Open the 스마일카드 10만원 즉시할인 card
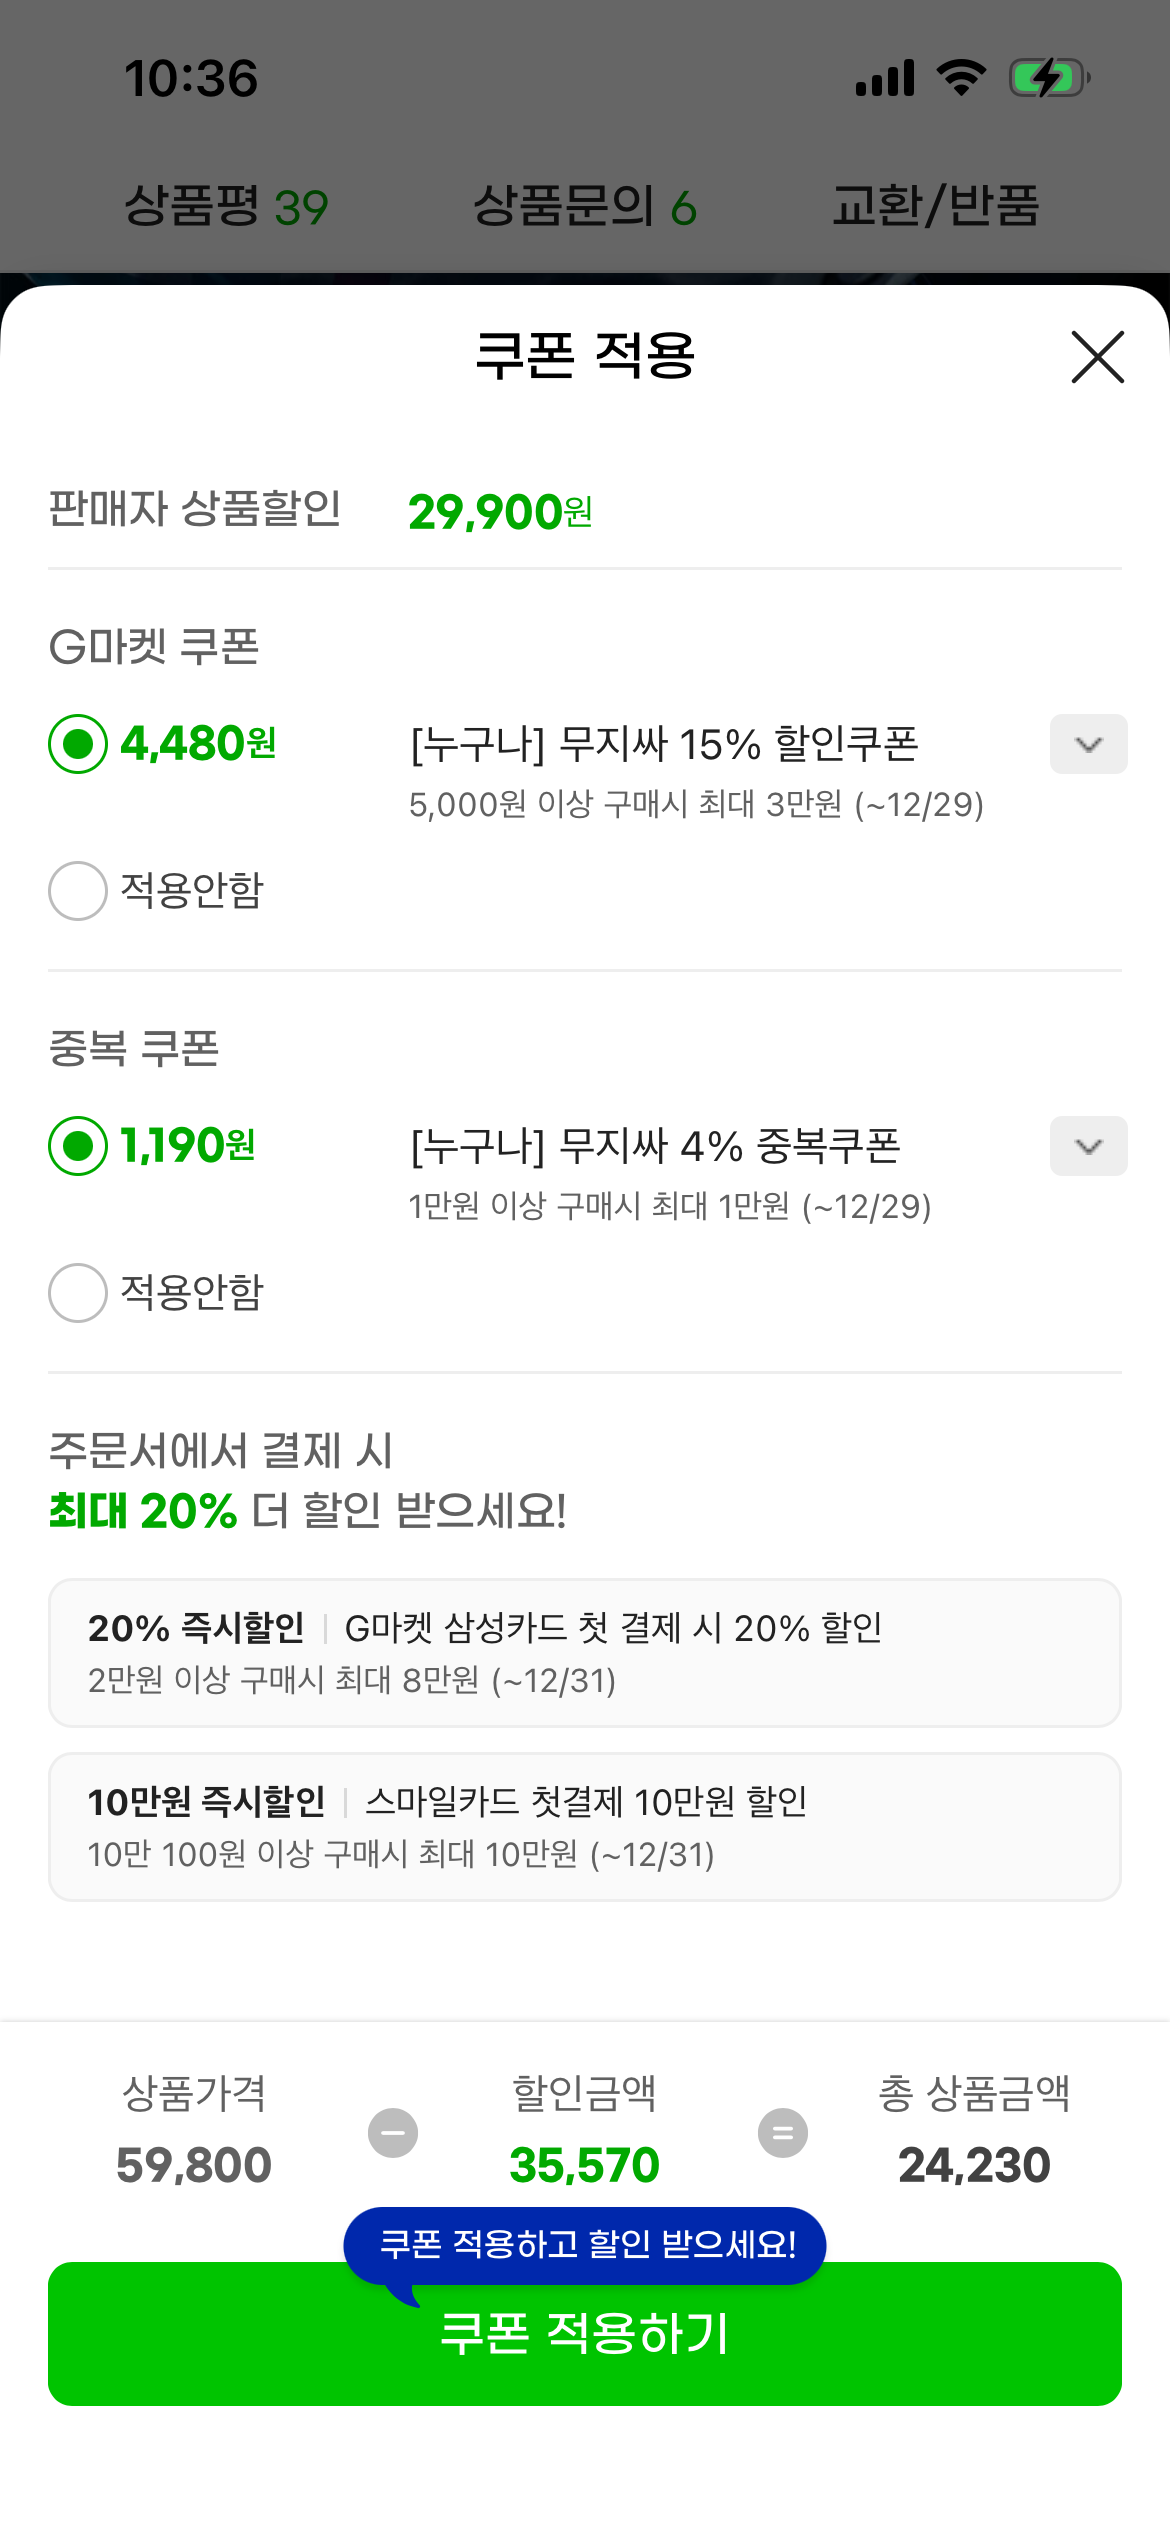Screen dimensions: 1170x2532 point(585,1827)
